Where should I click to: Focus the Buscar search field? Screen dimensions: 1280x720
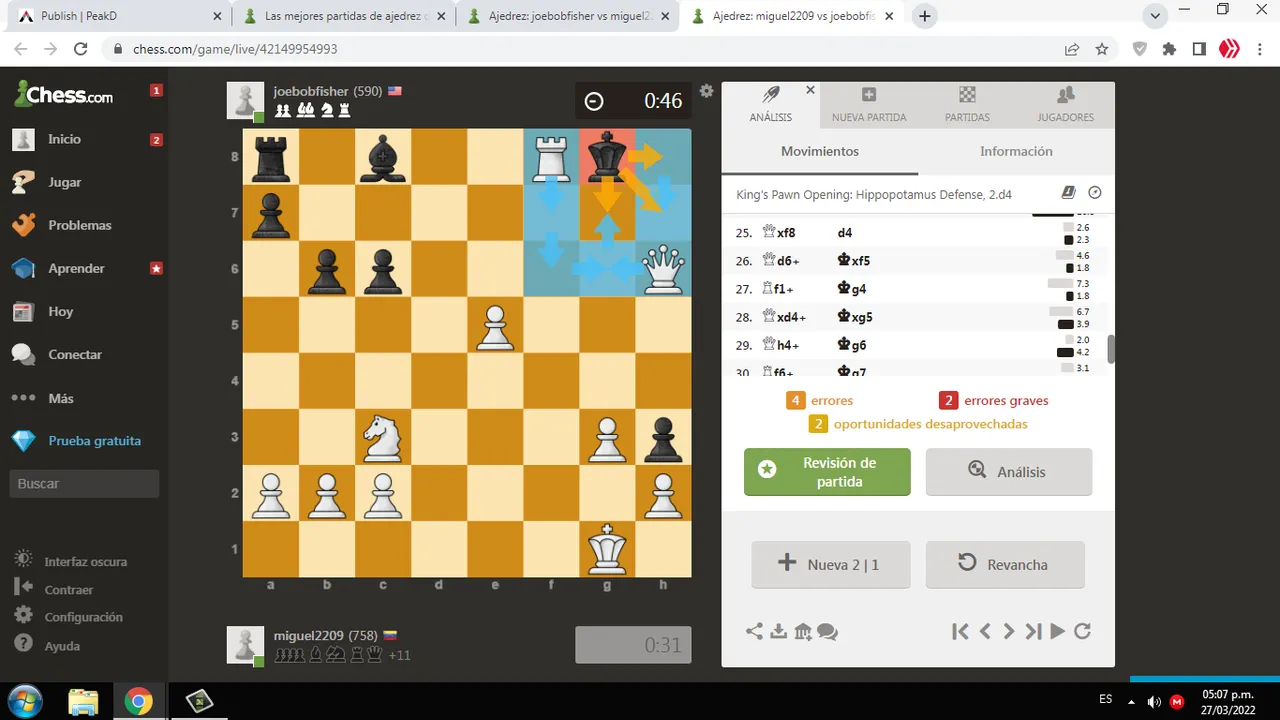click(85, 483)
